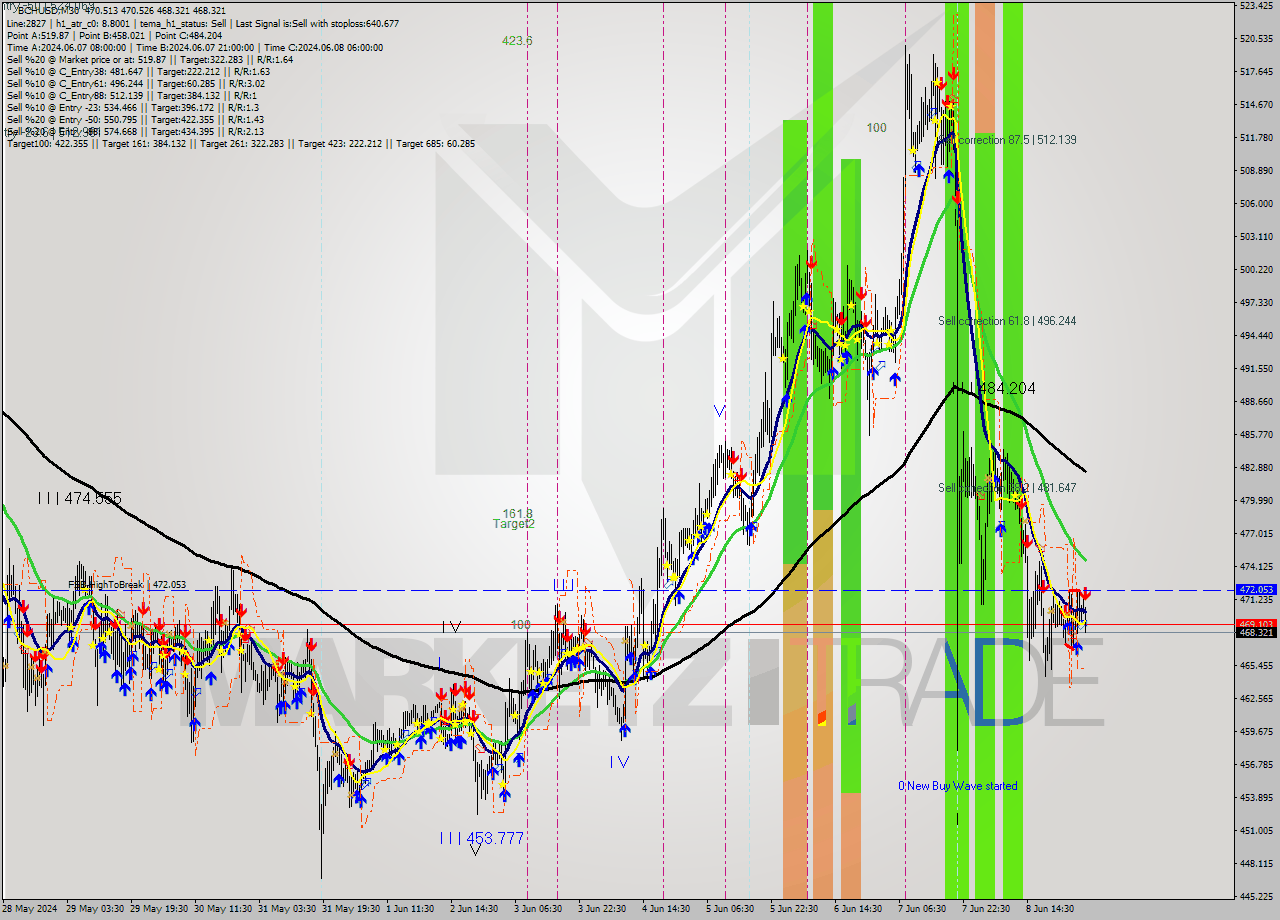Viewport: 1280px width, 920px height.
Task: Click the '4 Jun 14:30' time axis label
Action: [x=667, y=909]
